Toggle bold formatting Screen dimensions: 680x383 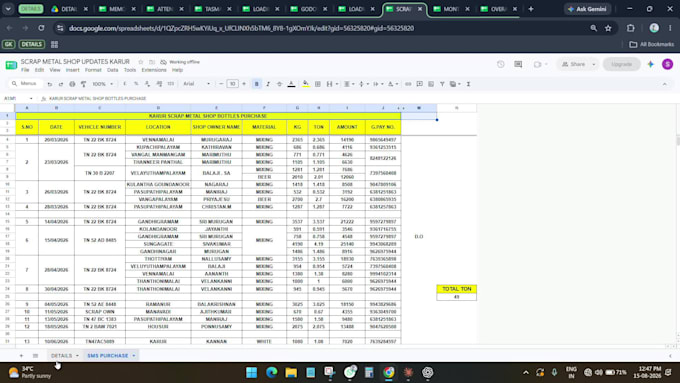point(256,84)
